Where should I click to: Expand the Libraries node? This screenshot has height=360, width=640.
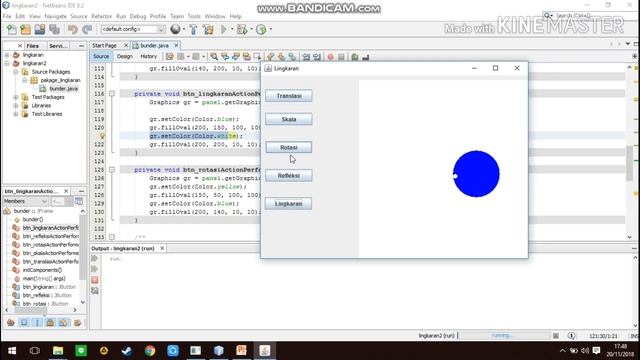[x=16, y=105]
